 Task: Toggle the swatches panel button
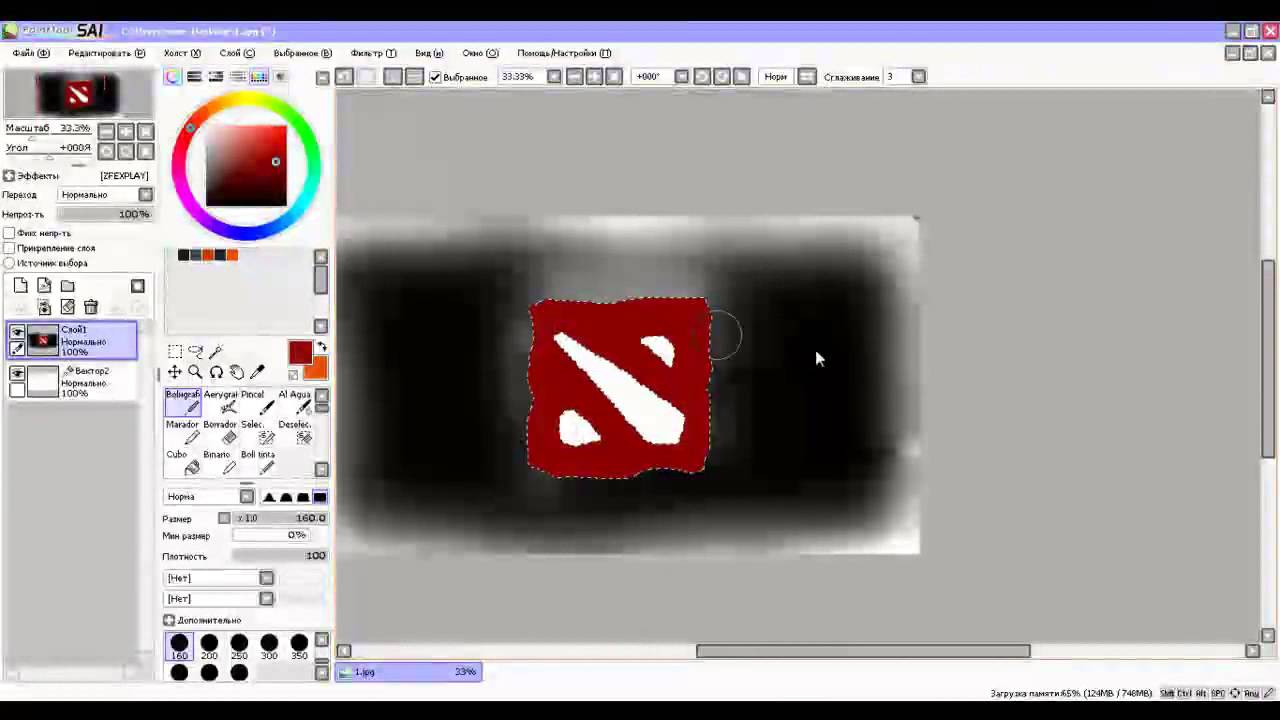click(259, 77)
